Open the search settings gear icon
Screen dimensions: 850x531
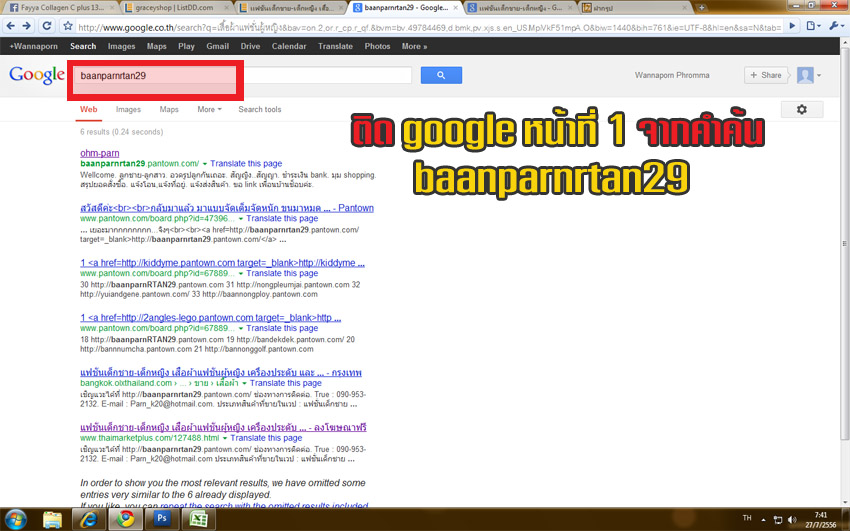[x=802, y=109]
